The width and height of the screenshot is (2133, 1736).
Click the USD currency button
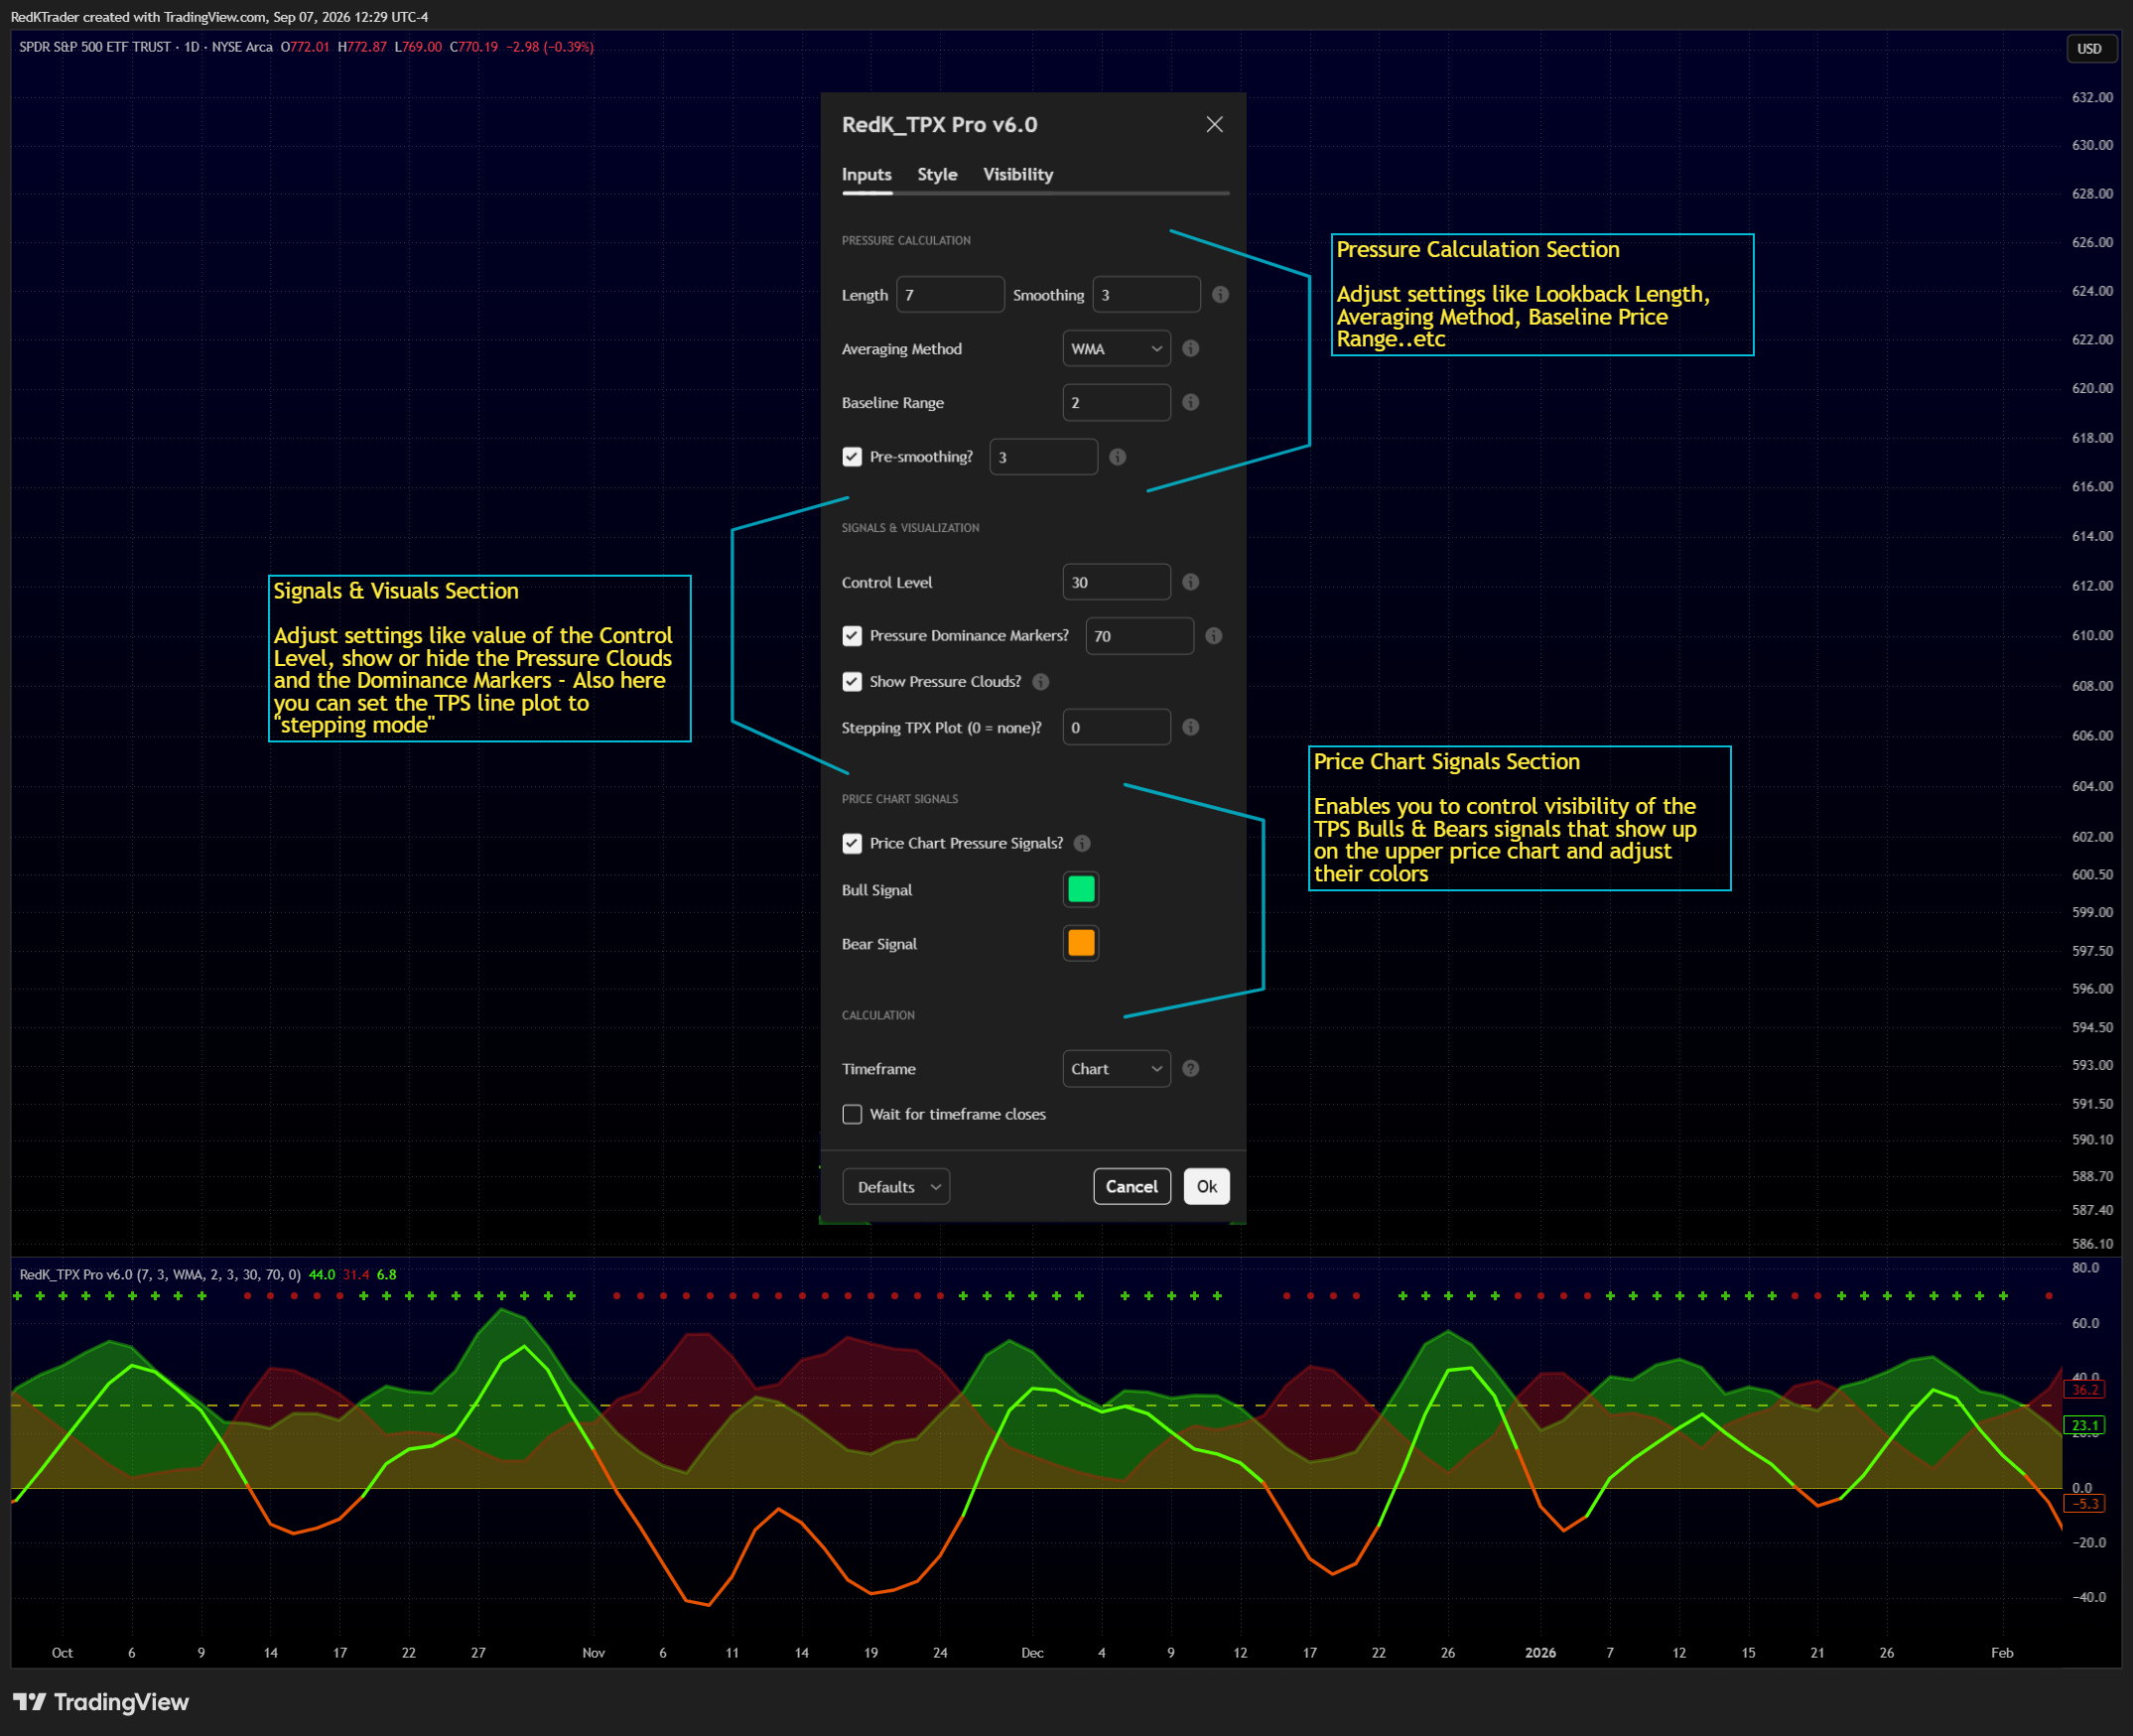coord(2090,49)
